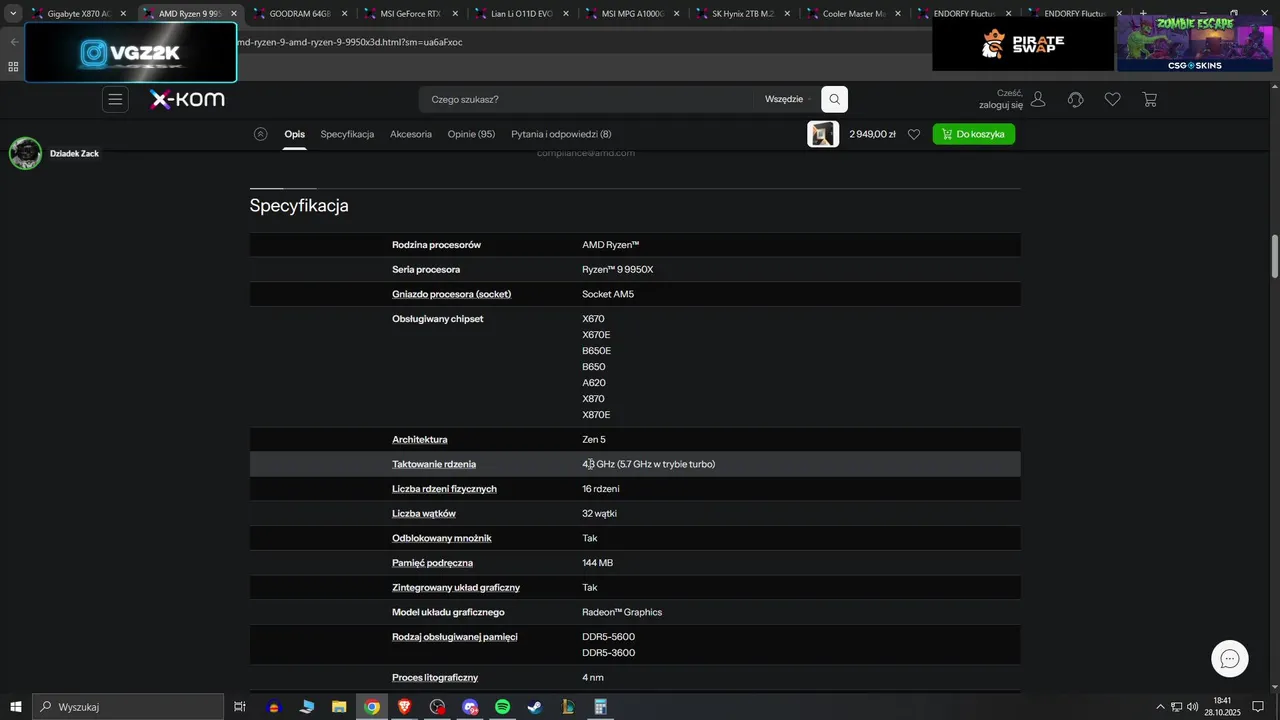Open the shopping cart icon
This screenshot has height=720, width=1280.
click(x=1149, y=99)
